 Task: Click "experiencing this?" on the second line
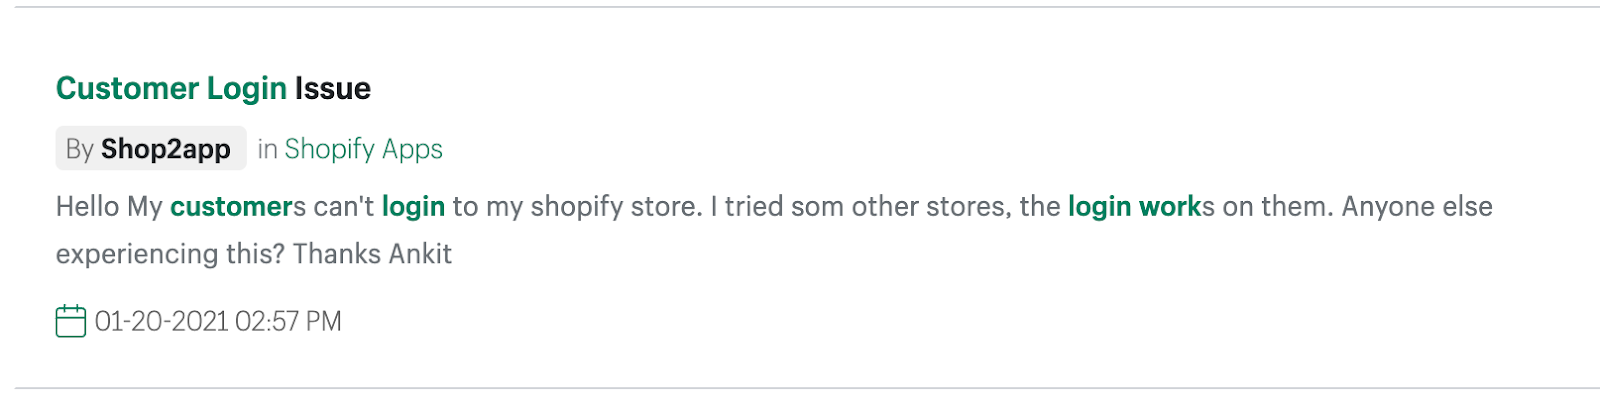170,254
